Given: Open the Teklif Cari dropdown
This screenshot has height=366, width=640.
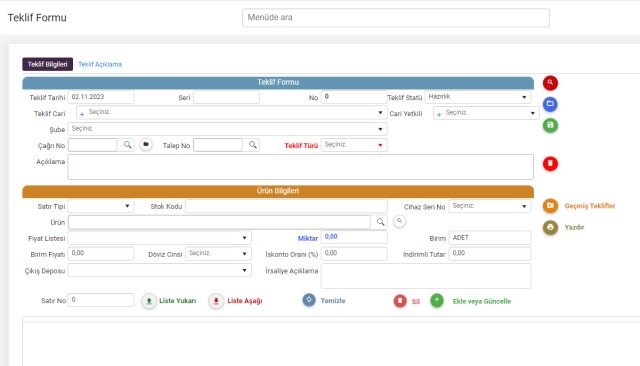Looking at the screenshot, I should tap(232, 113).
